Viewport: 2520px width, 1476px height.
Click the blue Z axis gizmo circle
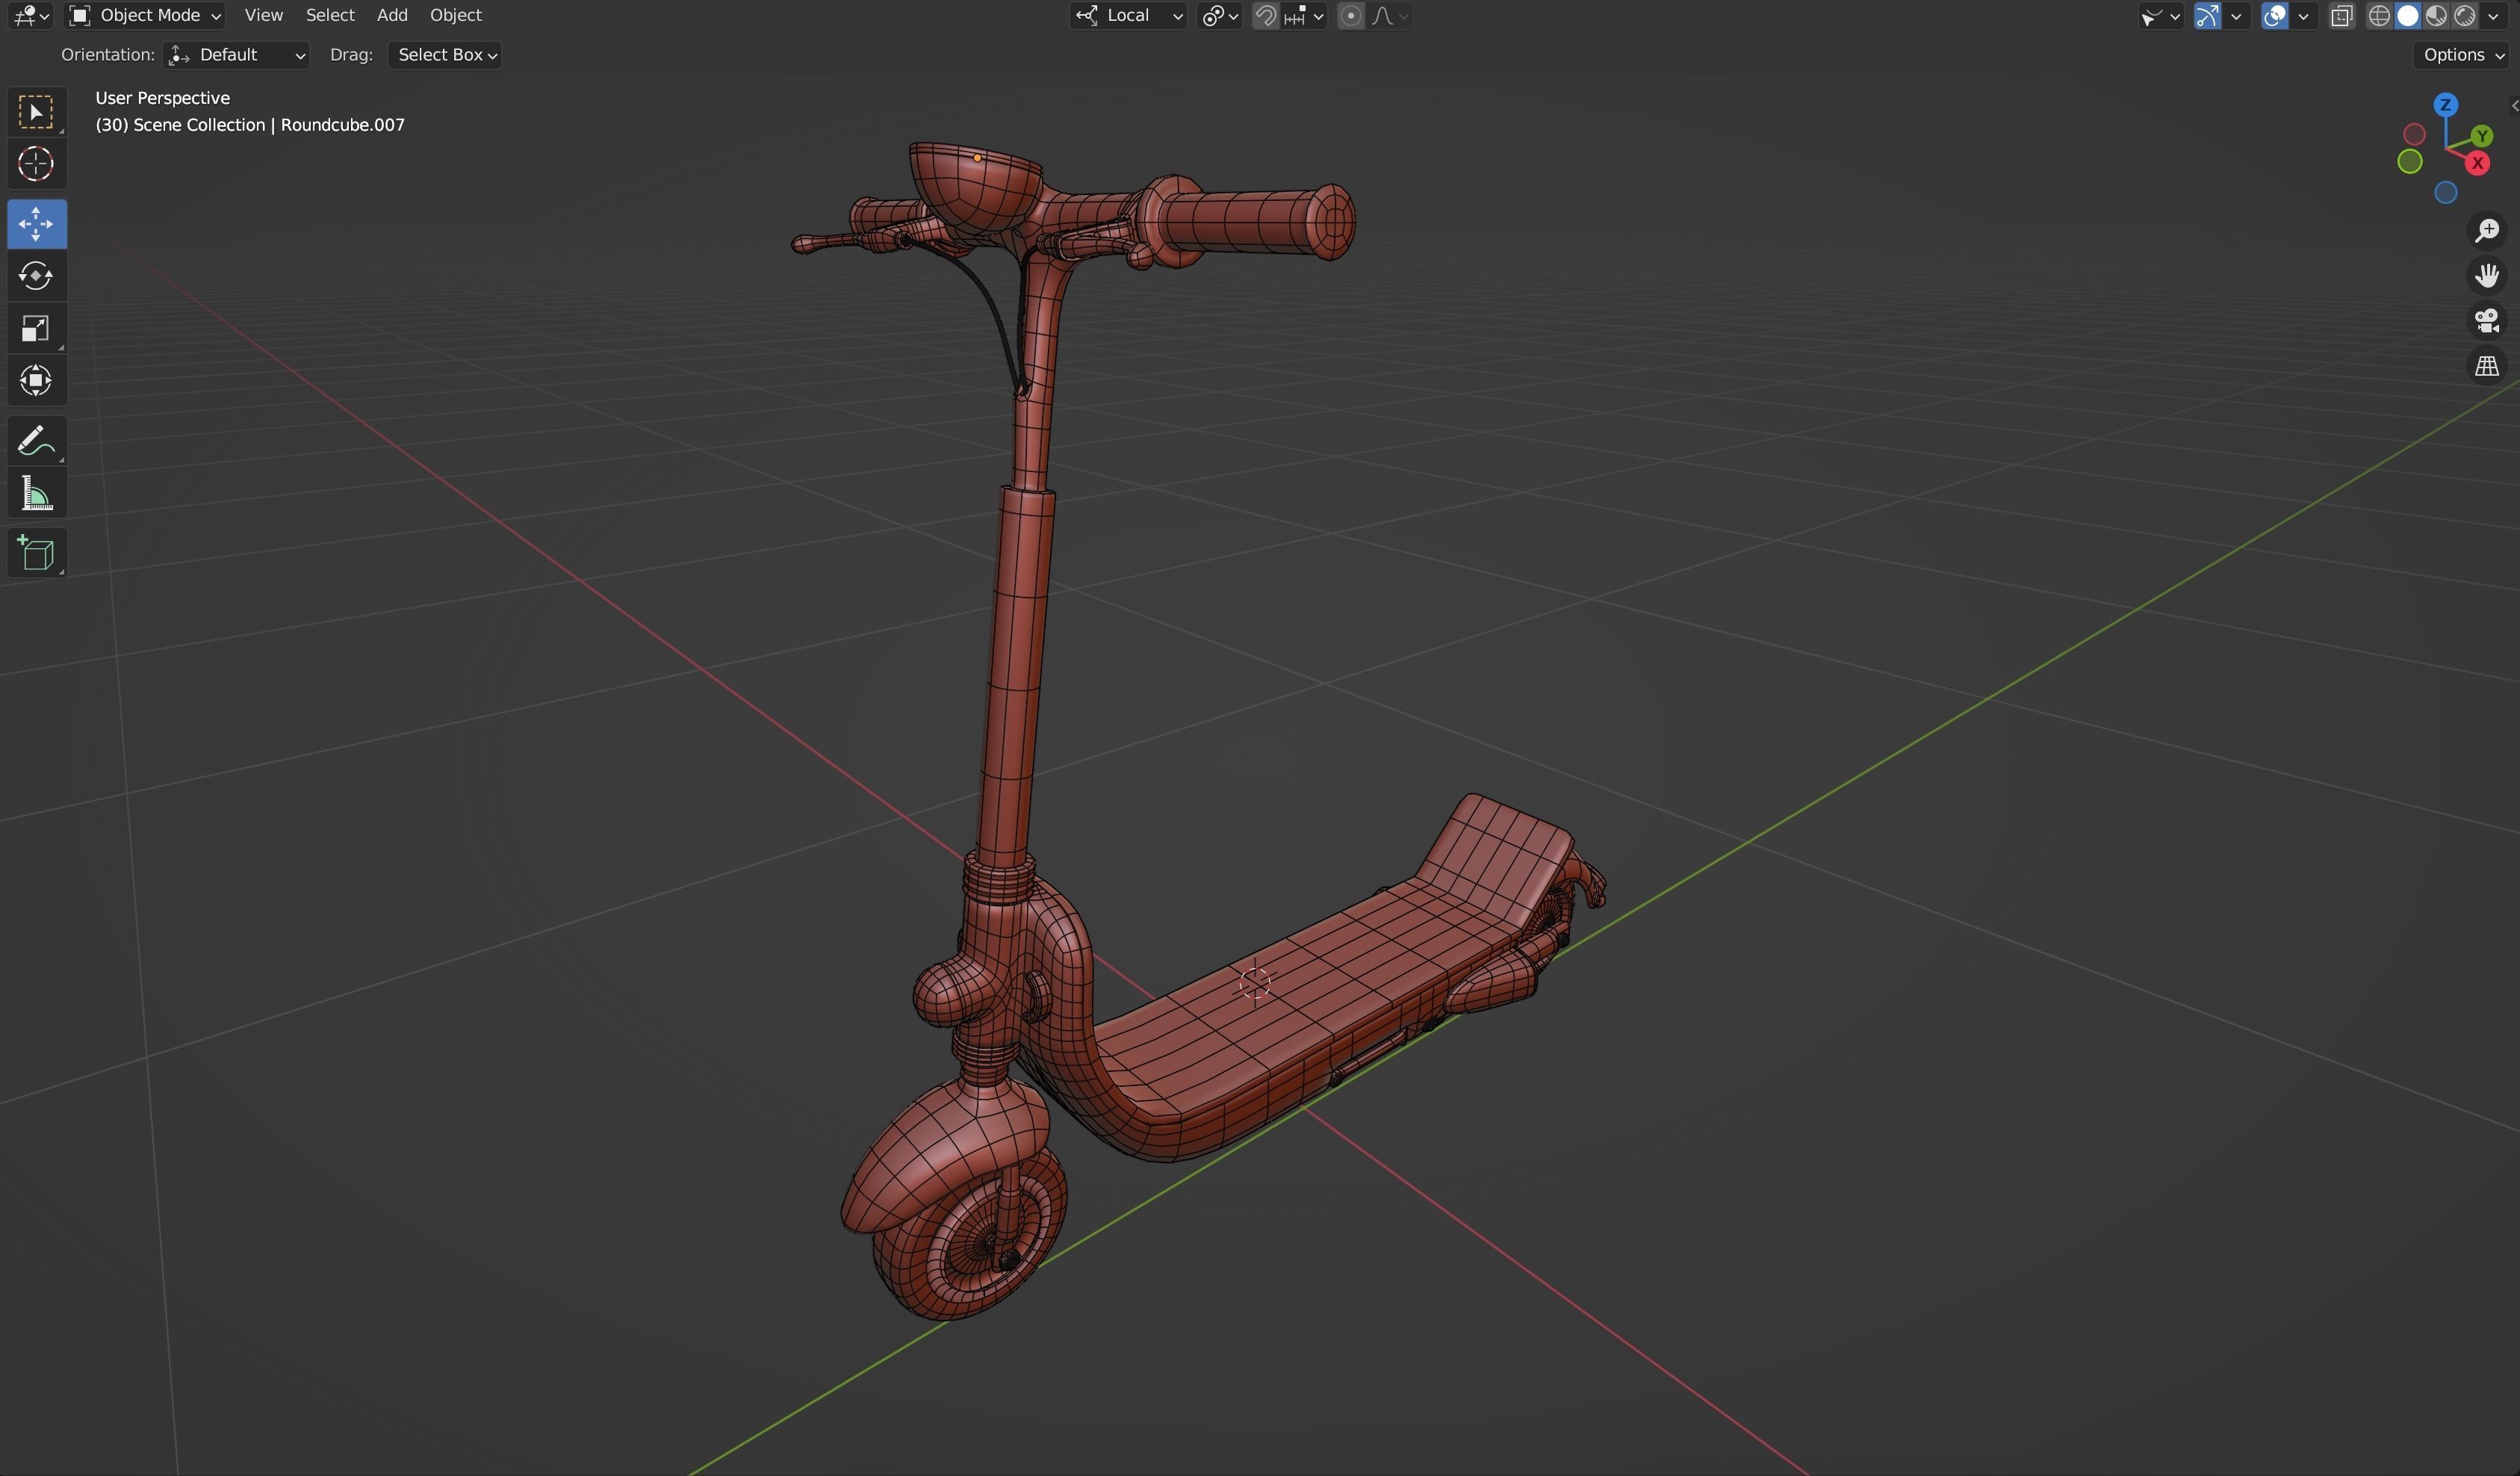pos(2445,105)
